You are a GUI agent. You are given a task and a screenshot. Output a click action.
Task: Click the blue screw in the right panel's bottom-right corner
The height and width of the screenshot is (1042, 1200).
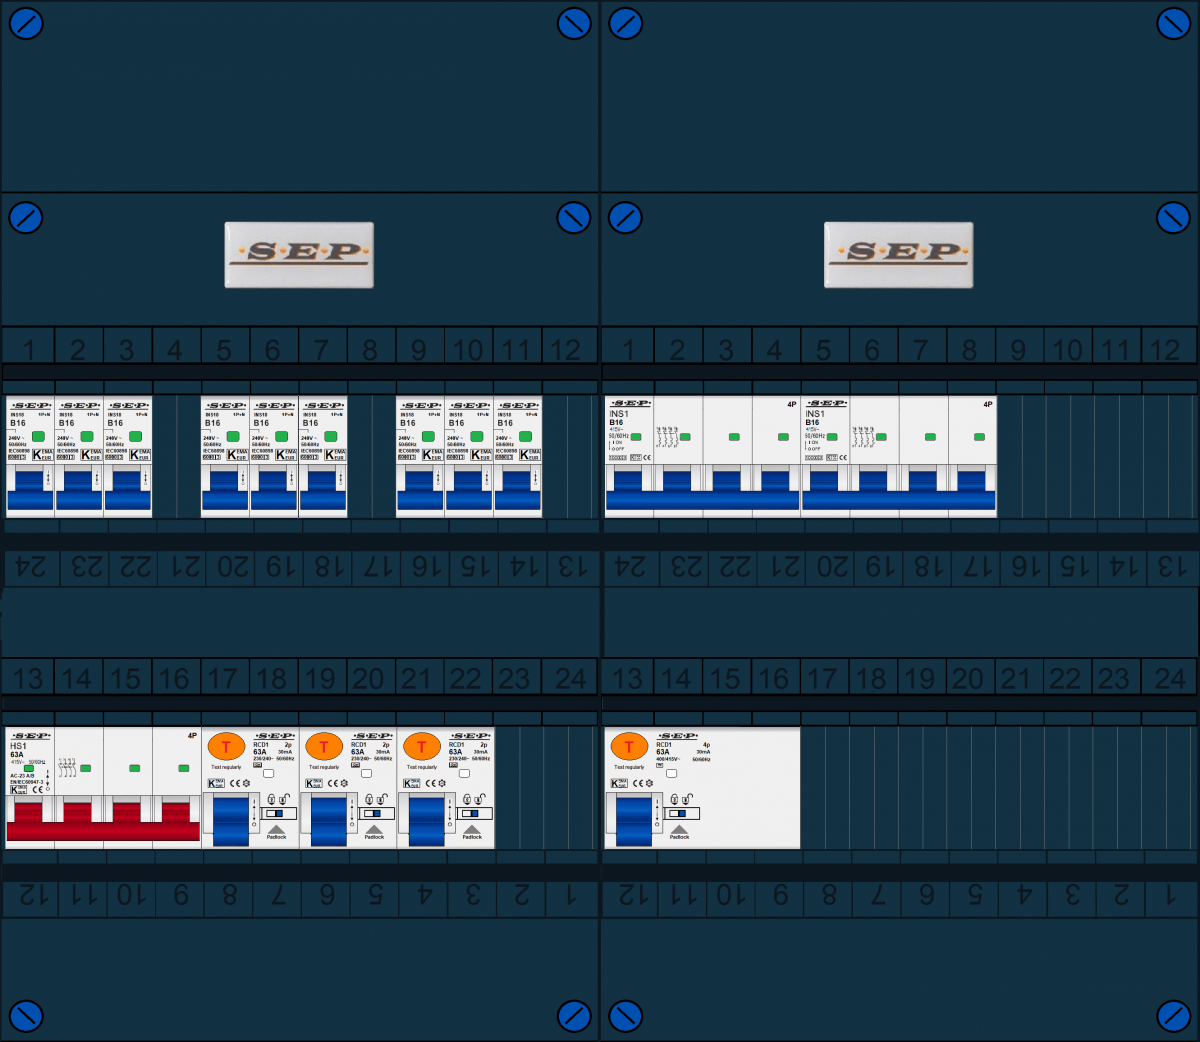click(x=1173, y=1016)
